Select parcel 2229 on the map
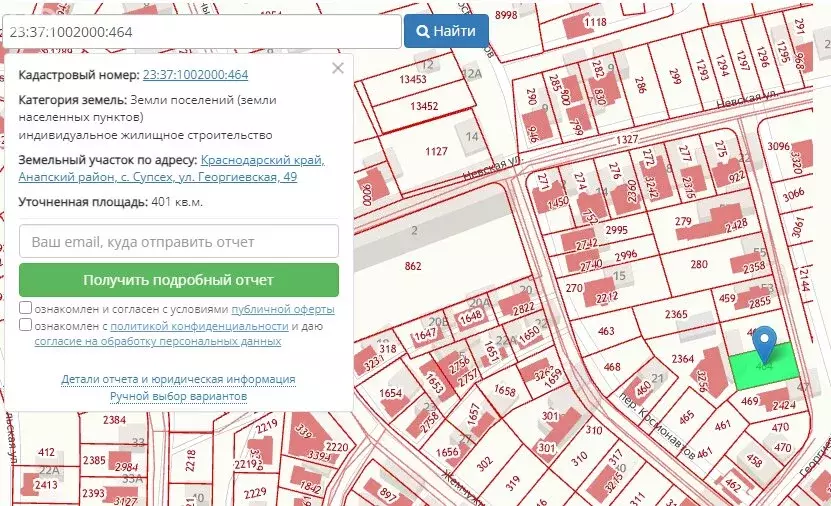Screen dimensions: 831x506 pos(255,493)
